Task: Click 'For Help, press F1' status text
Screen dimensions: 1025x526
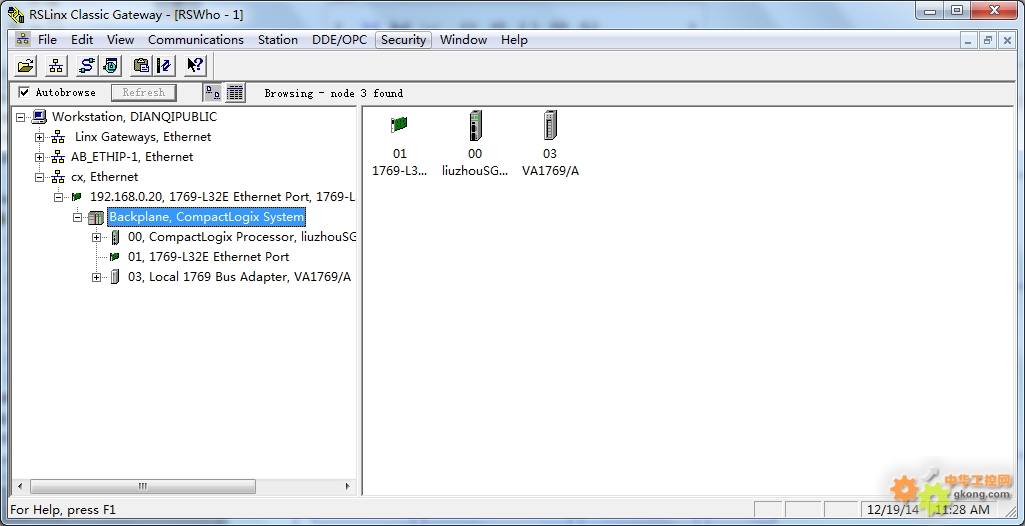Action: click(63, 510)
